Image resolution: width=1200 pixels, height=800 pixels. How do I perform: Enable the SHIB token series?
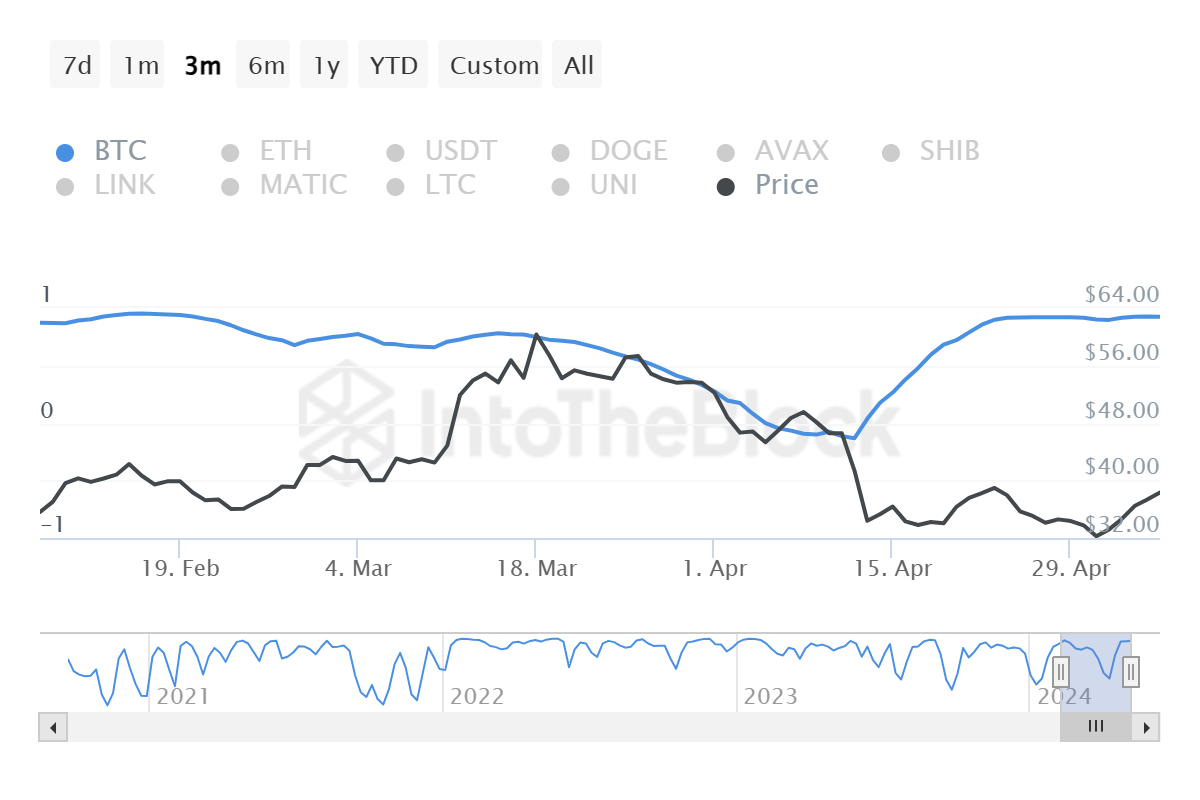pyautogui.click(x=949, y=150)
